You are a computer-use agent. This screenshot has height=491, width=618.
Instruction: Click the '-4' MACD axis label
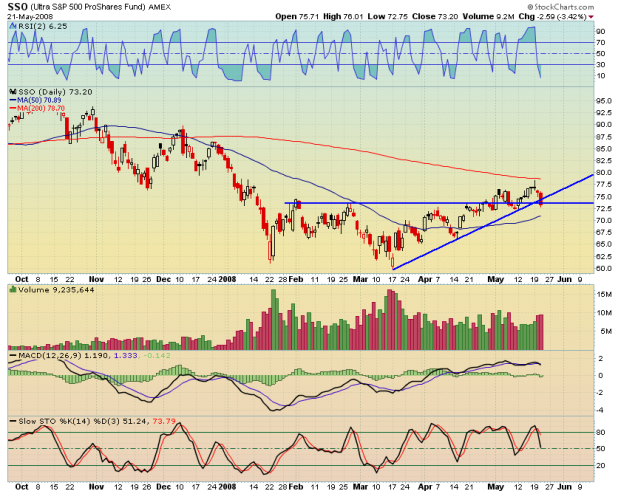(x=600, y=410)
